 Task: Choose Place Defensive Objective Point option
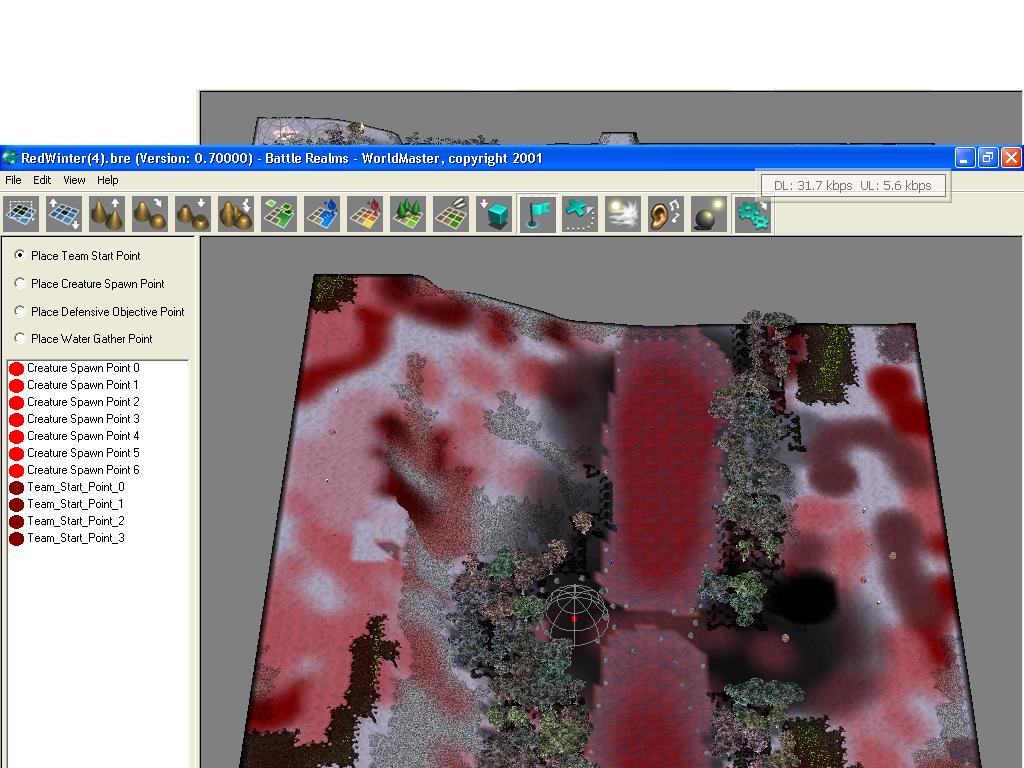pyautogui.click(x=99, y=312)
